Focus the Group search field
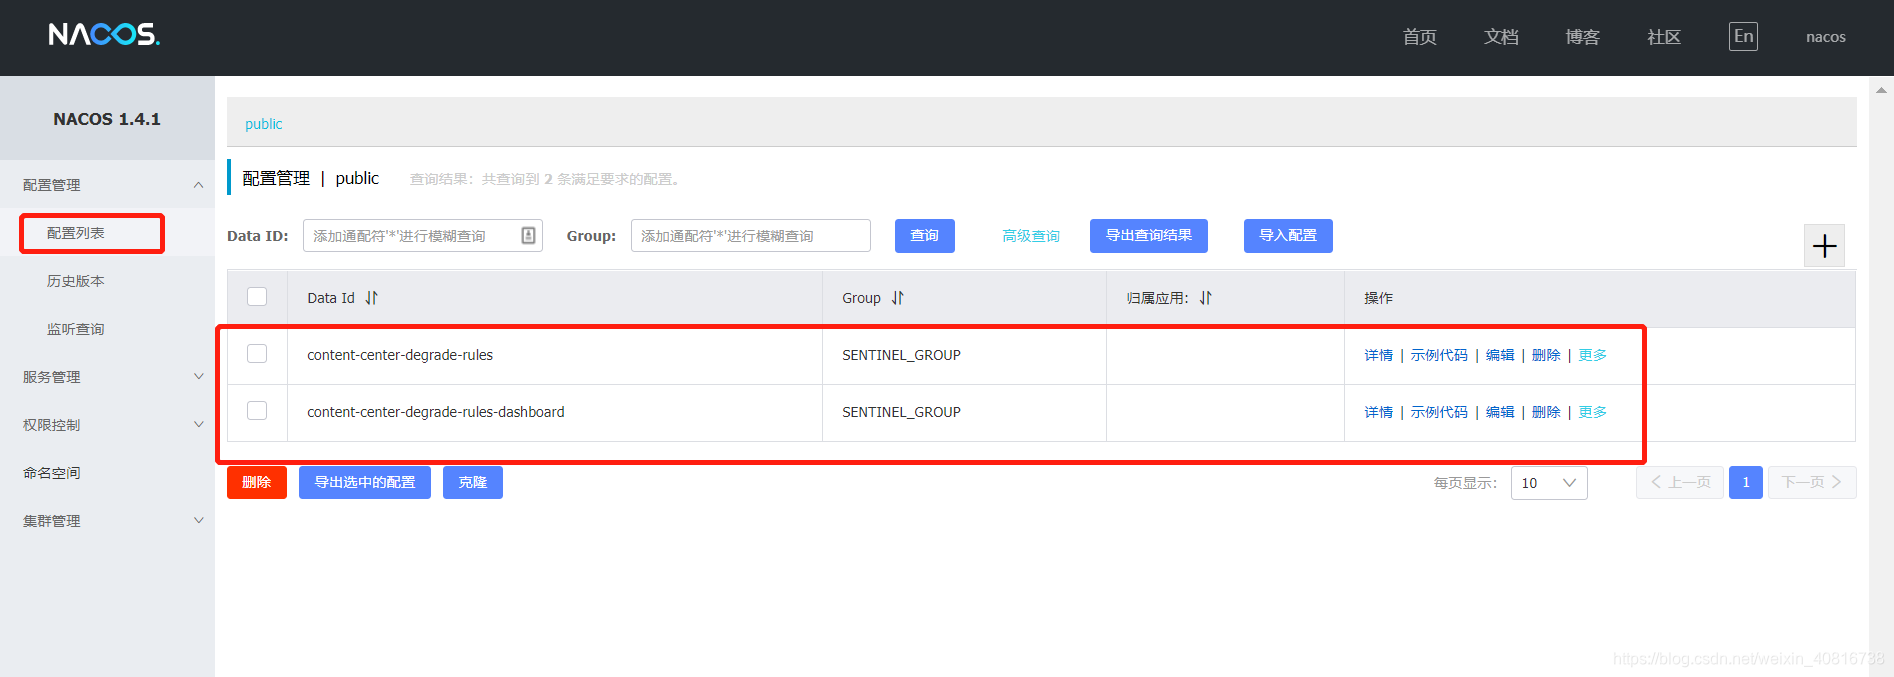The height and width of the screenshot is (677, 1894). (x=751, y=236)
